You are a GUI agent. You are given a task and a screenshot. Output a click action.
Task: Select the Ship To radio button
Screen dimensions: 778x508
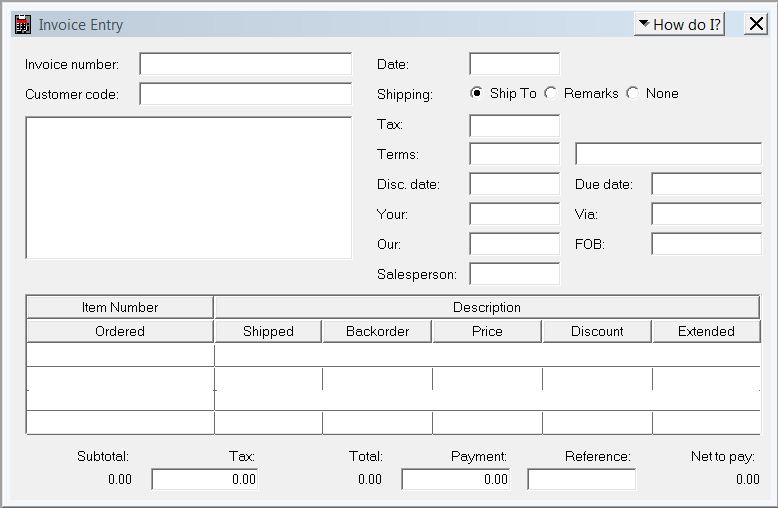477,93
